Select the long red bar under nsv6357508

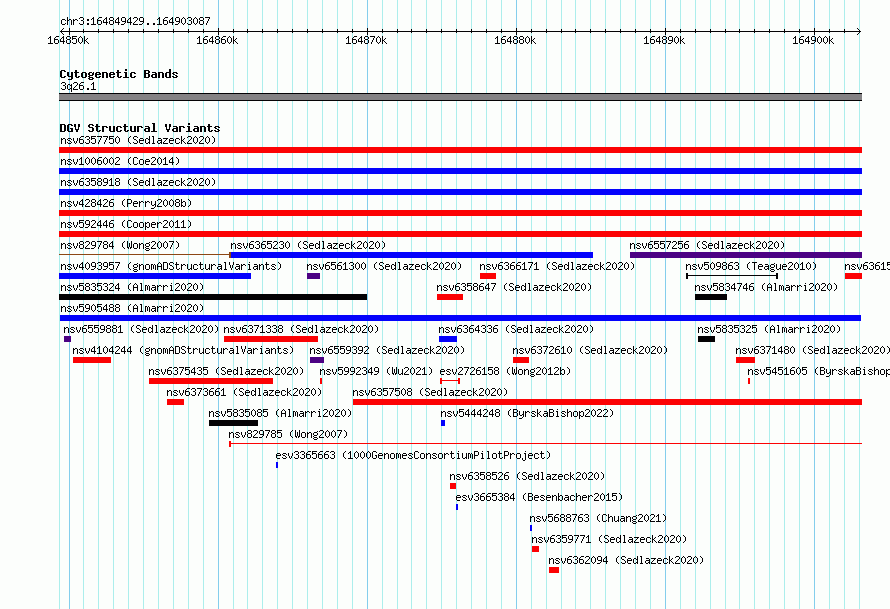(x=607, y=402)
